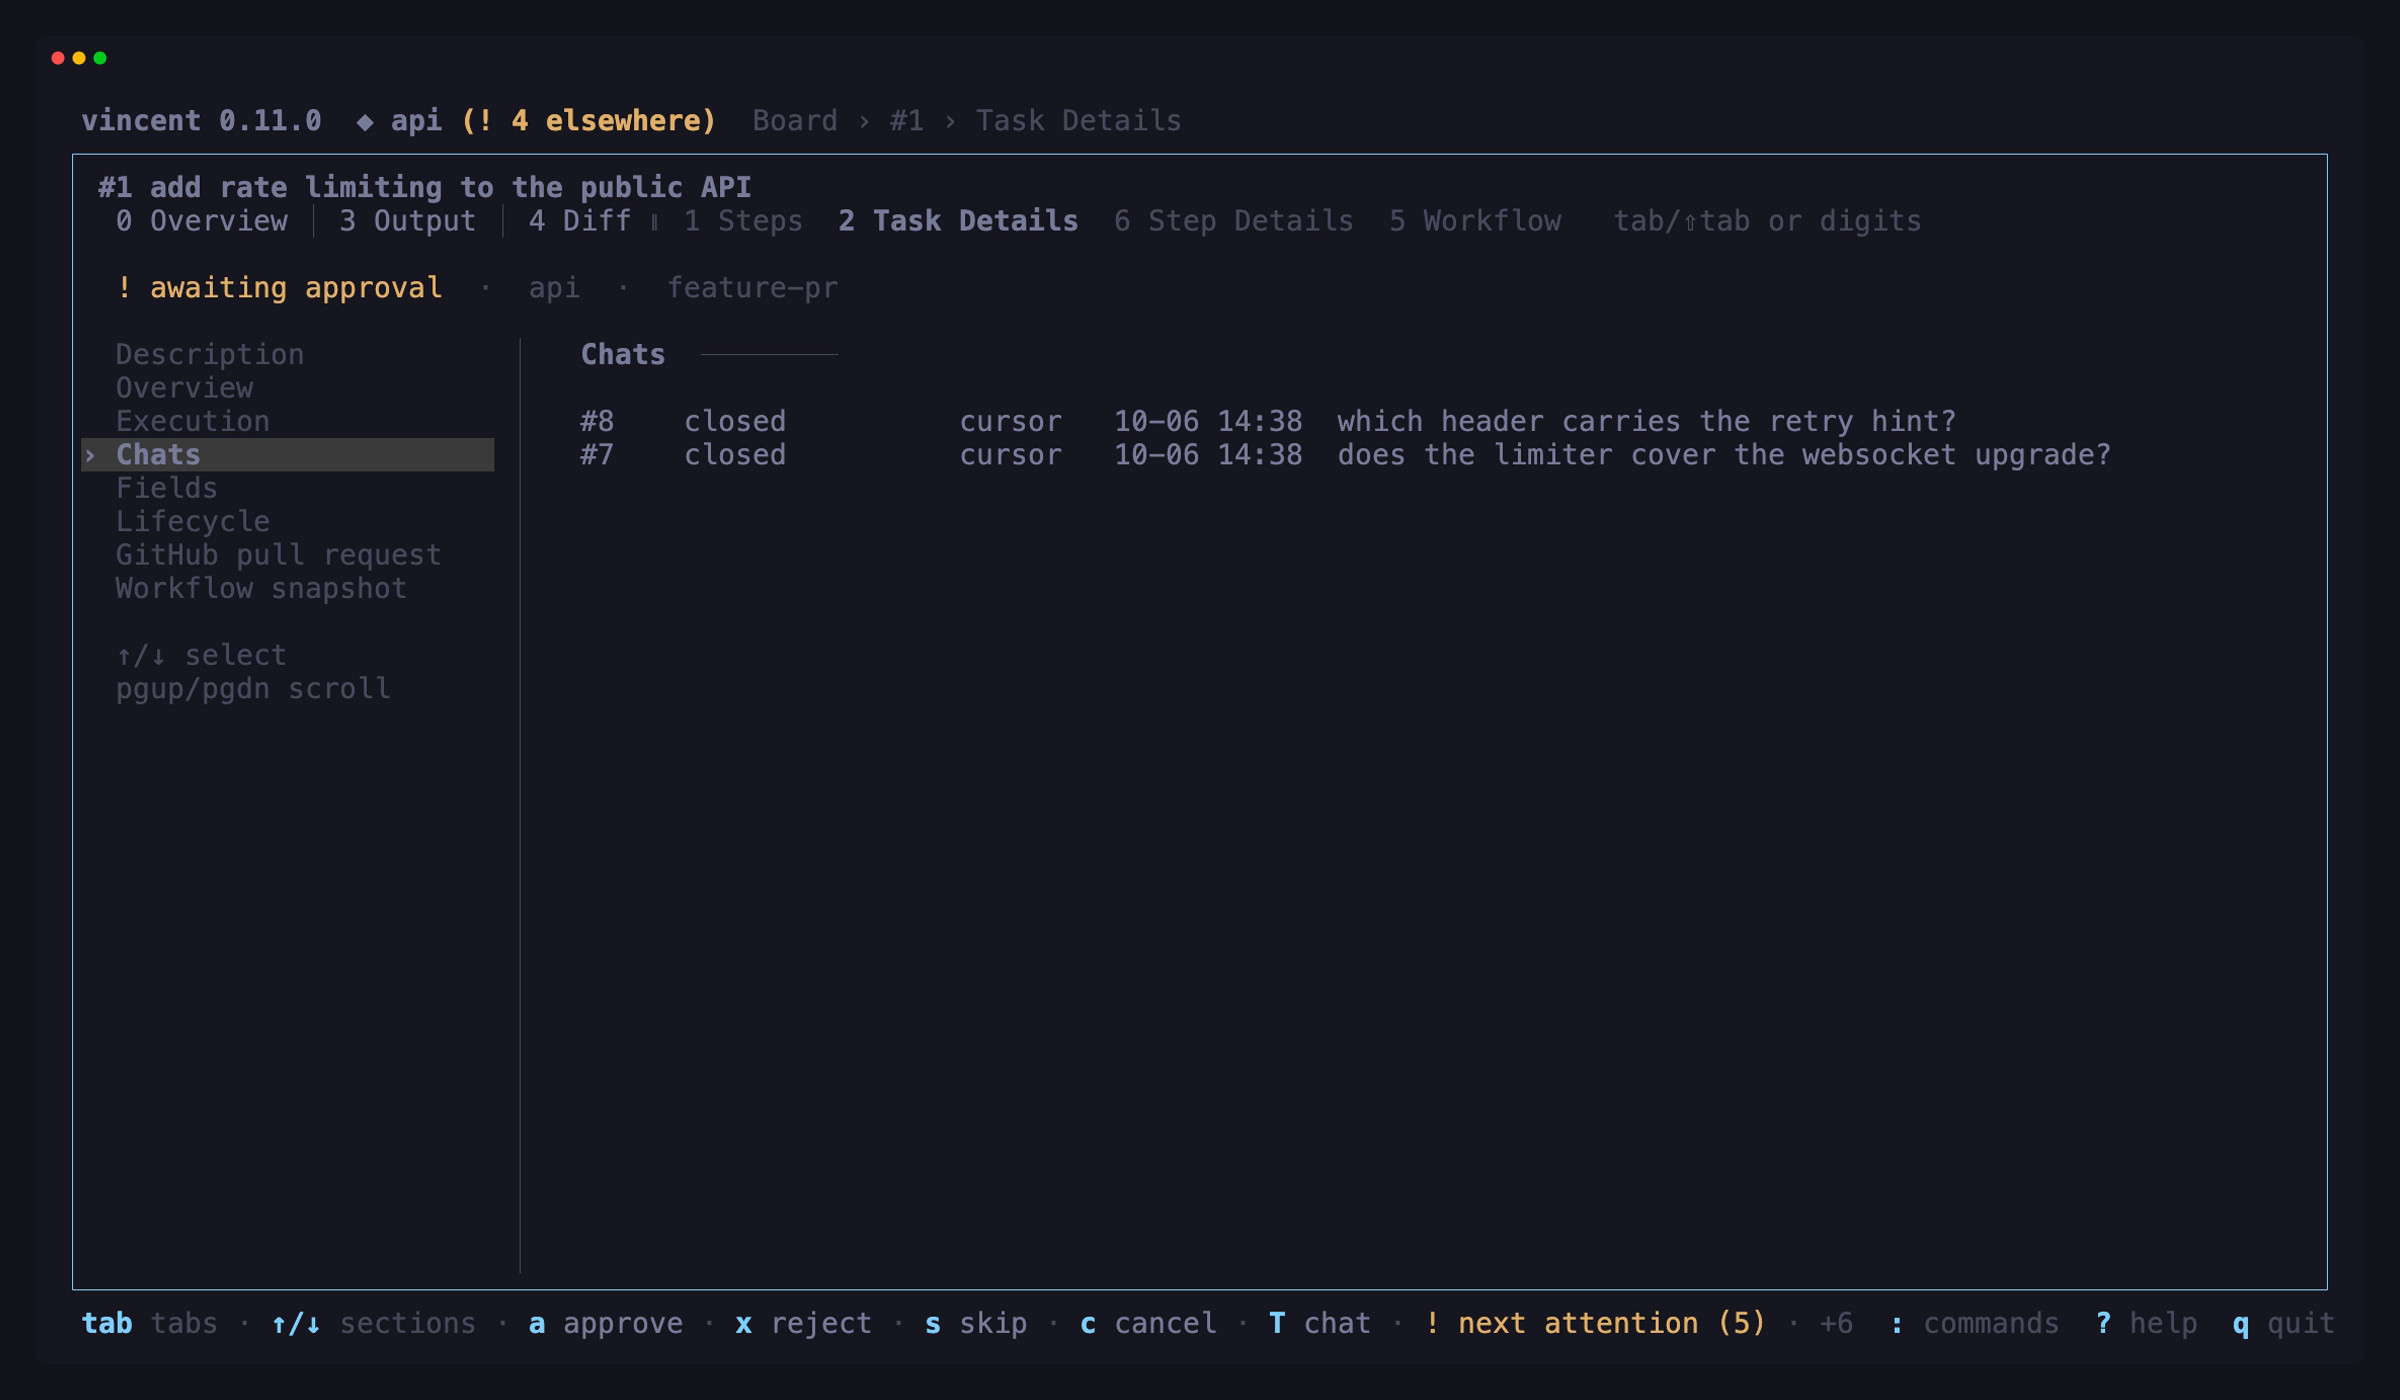The image size is (2400, 1400).
Task: Click the reject shortcut in footer
Action: tap(803, 1323)
